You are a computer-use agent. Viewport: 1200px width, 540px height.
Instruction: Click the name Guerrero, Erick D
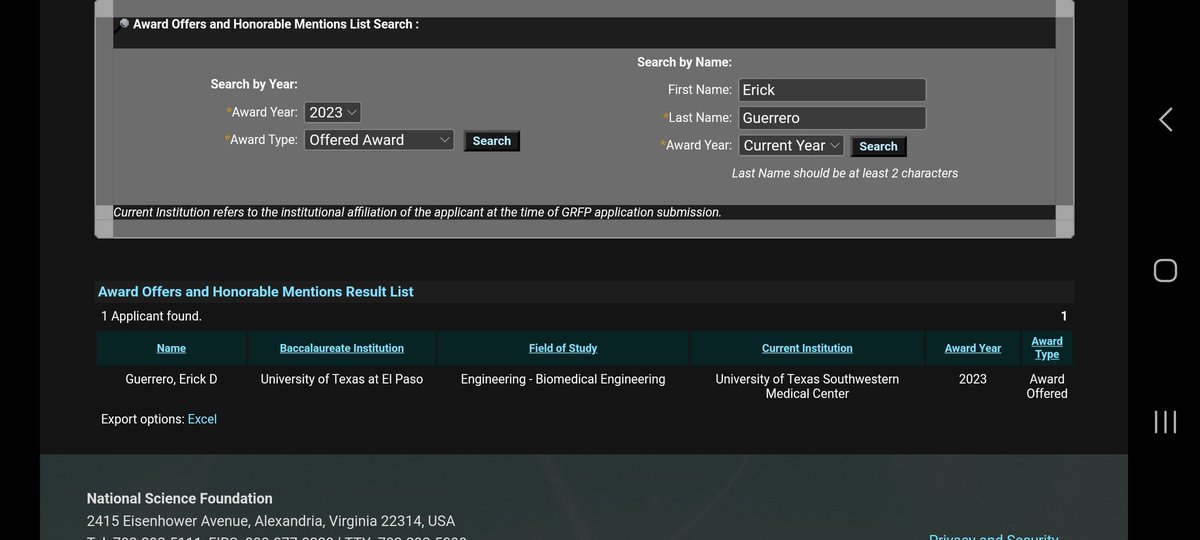[171, 379]
